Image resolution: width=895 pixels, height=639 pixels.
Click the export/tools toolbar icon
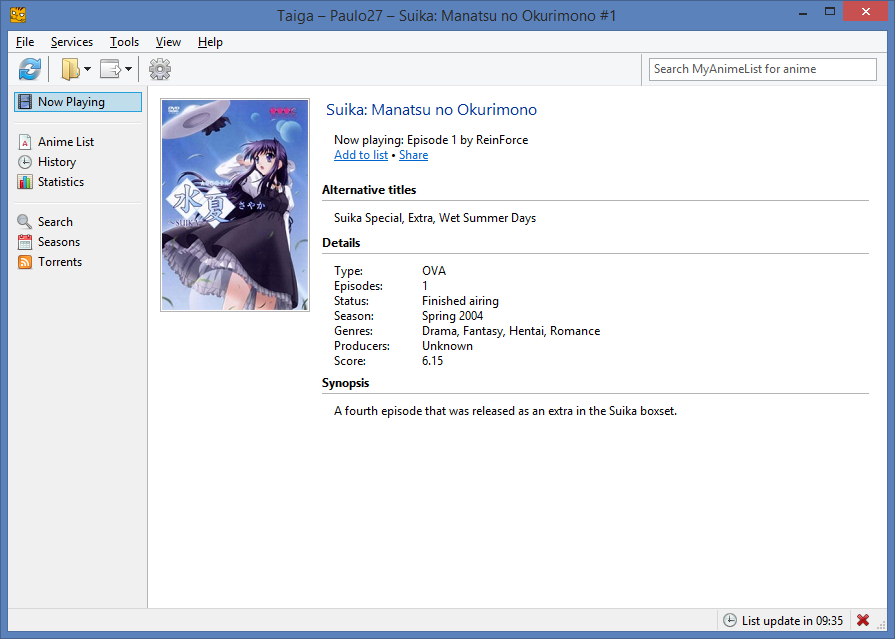pyautogui.click(x=110, y=69)
